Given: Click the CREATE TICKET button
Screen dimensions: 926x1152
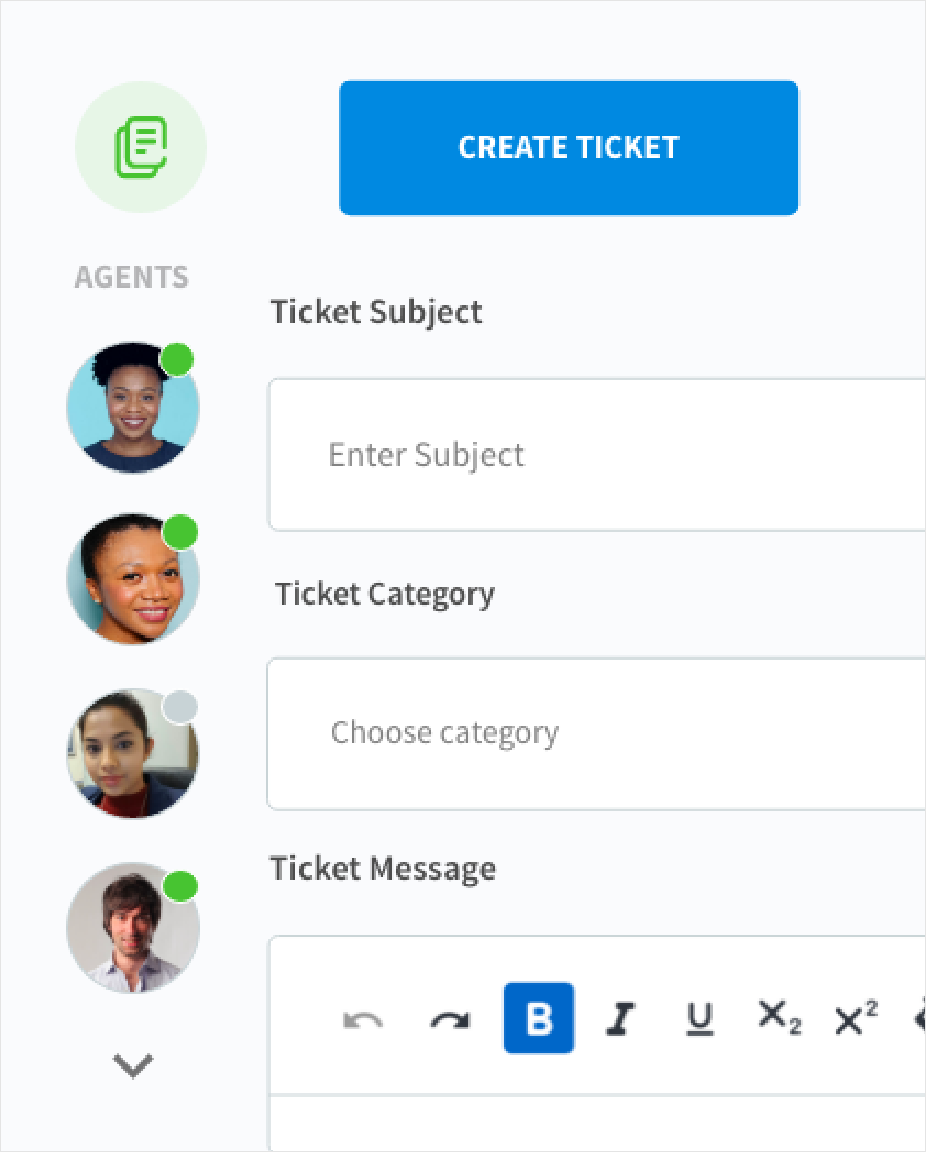Looking at the screenshot, I should 569,148.
